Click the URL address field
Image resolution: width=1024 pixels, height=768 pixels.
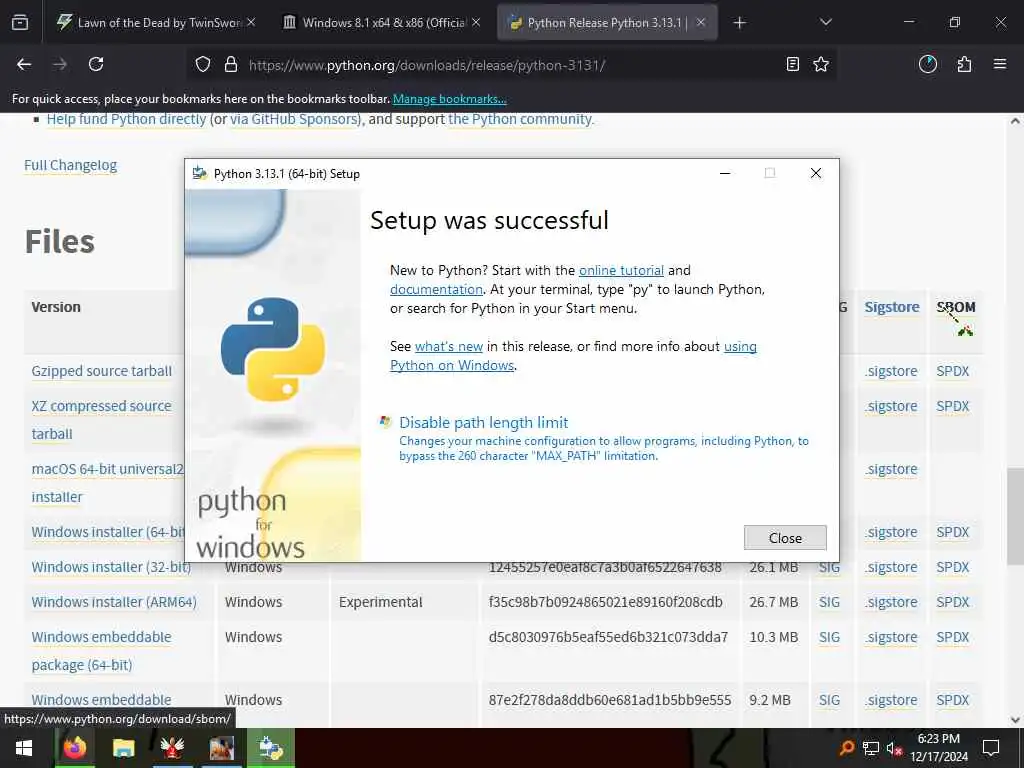click(511, 65)
